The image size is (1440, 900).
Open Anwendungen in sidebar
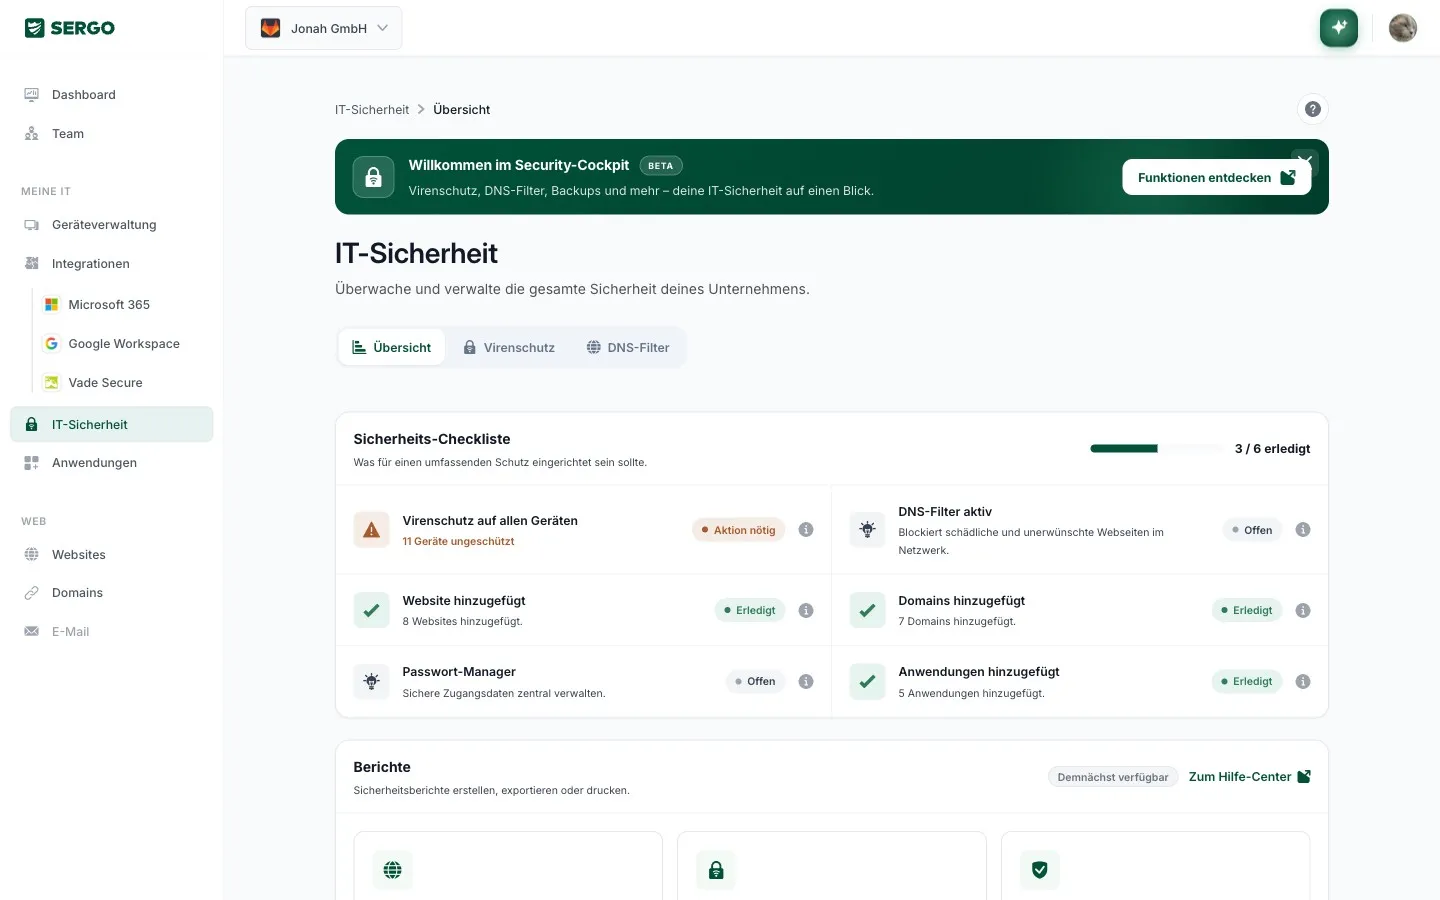[112, 463]
